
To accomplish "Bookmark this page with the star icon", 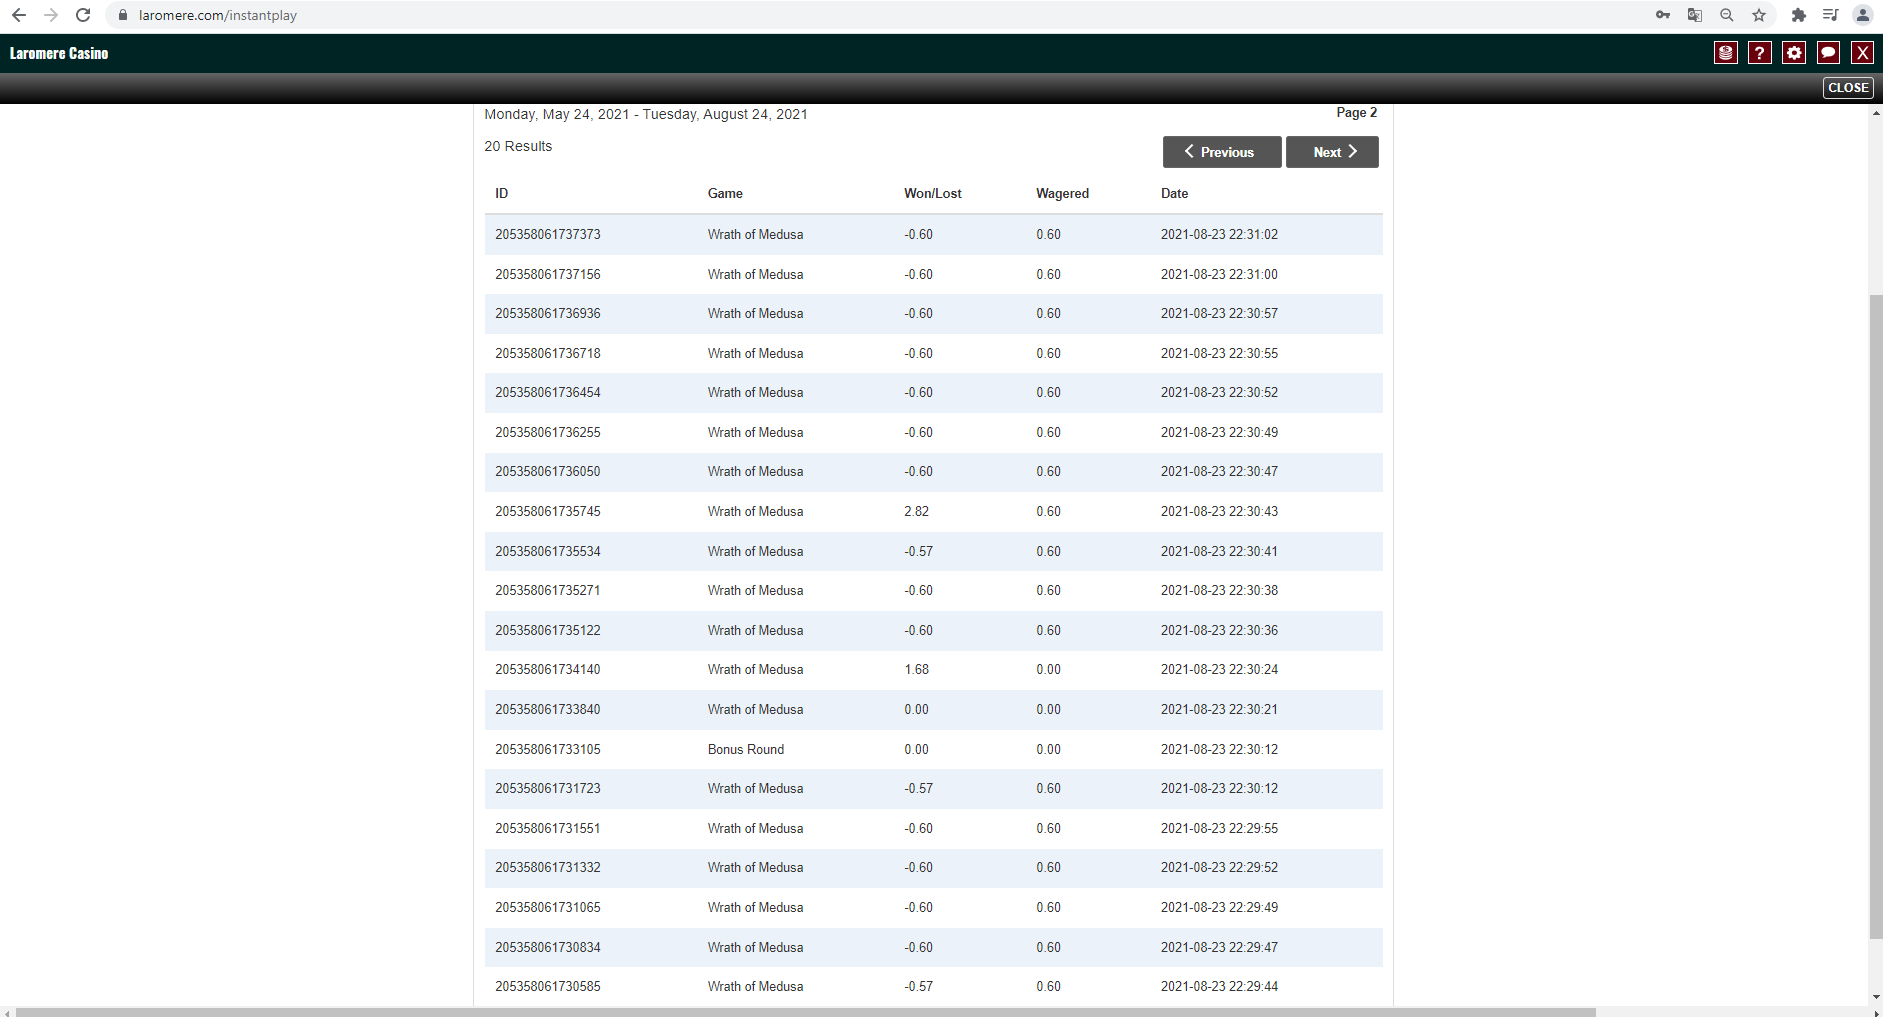I will click(x=1759, y=15).
